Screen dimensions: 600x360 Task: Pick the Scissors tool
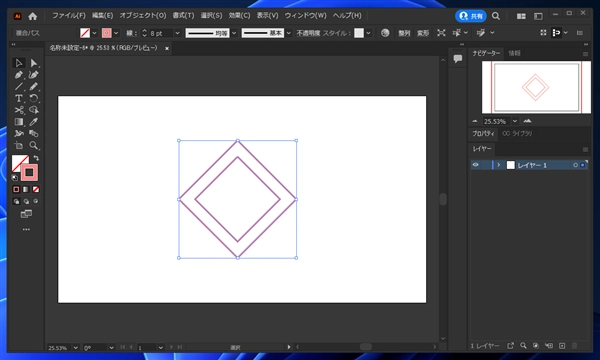[18, 110]
